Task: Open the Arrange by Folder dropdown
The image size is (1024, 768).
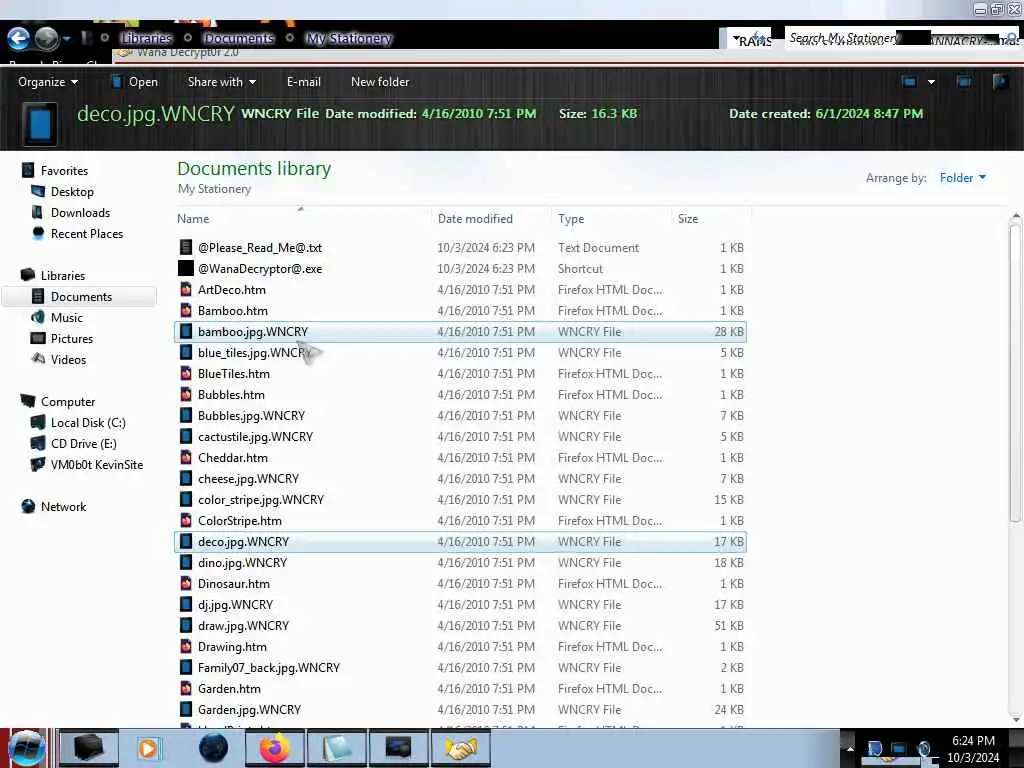Action: coord(963,178)
